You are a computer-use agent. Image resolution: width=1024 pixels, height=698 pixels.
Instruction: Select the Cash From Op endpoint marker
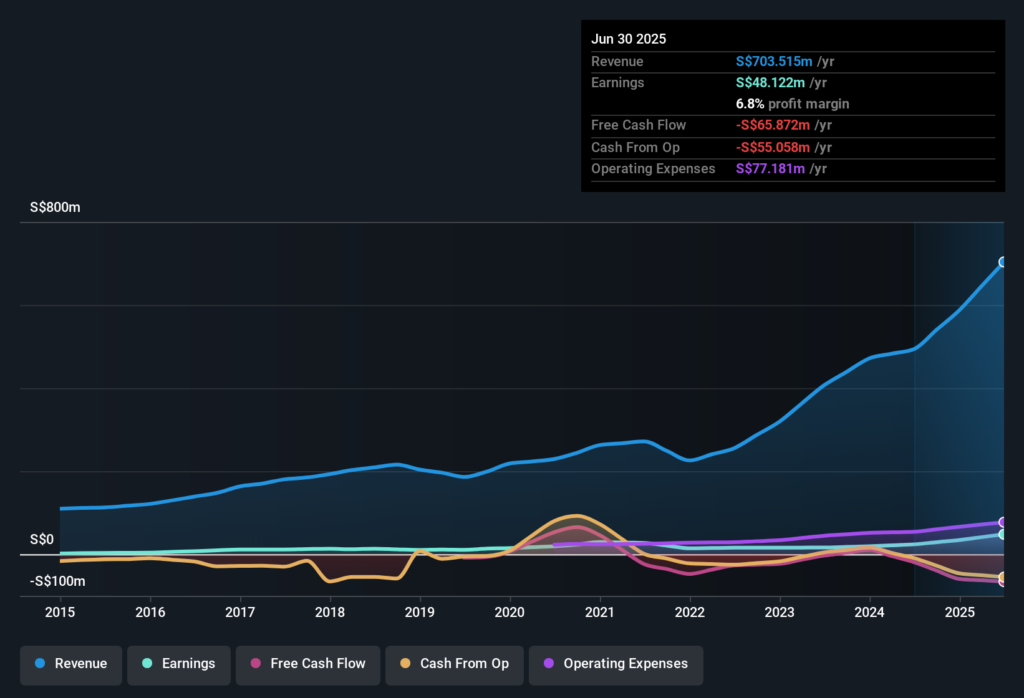[x=1002, y=577]
